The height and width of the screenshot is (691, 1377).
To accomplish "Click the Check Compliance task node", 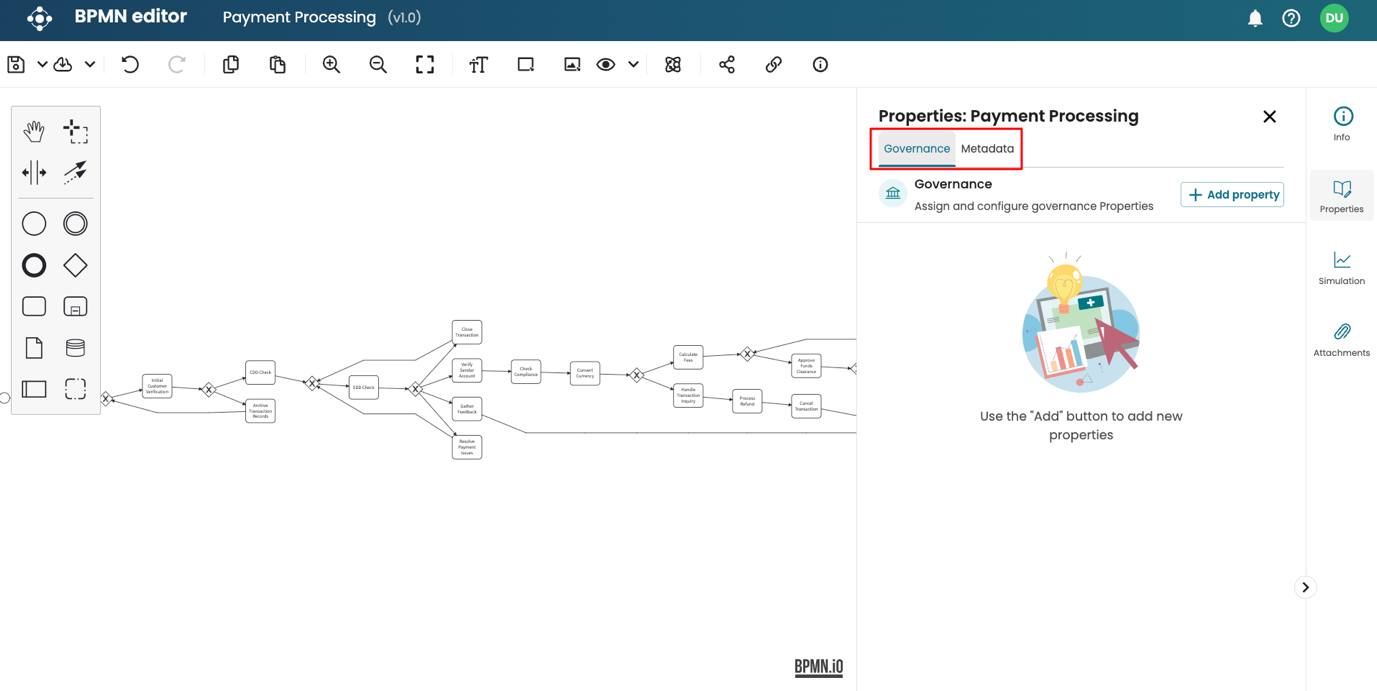I will point(526,372).
